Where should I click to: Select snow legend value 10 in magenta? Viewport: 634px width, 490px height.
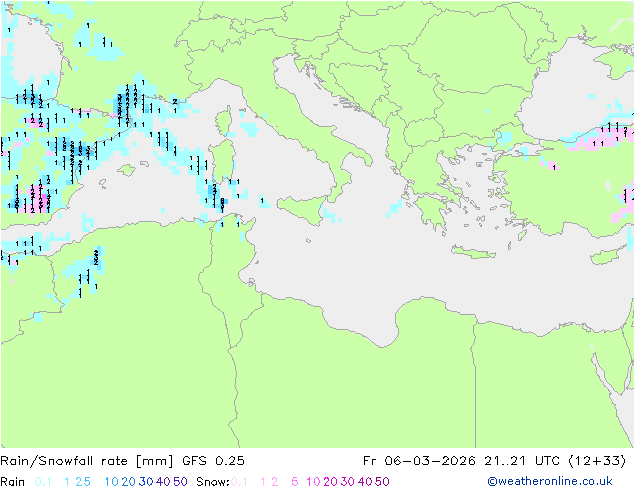313,482
